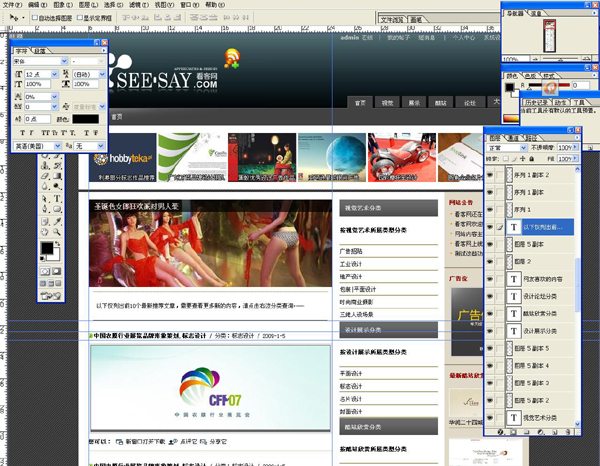Viewport: 600px width, 466px height.
Task: Open the font size dropdown
Action: coord(54,74)
